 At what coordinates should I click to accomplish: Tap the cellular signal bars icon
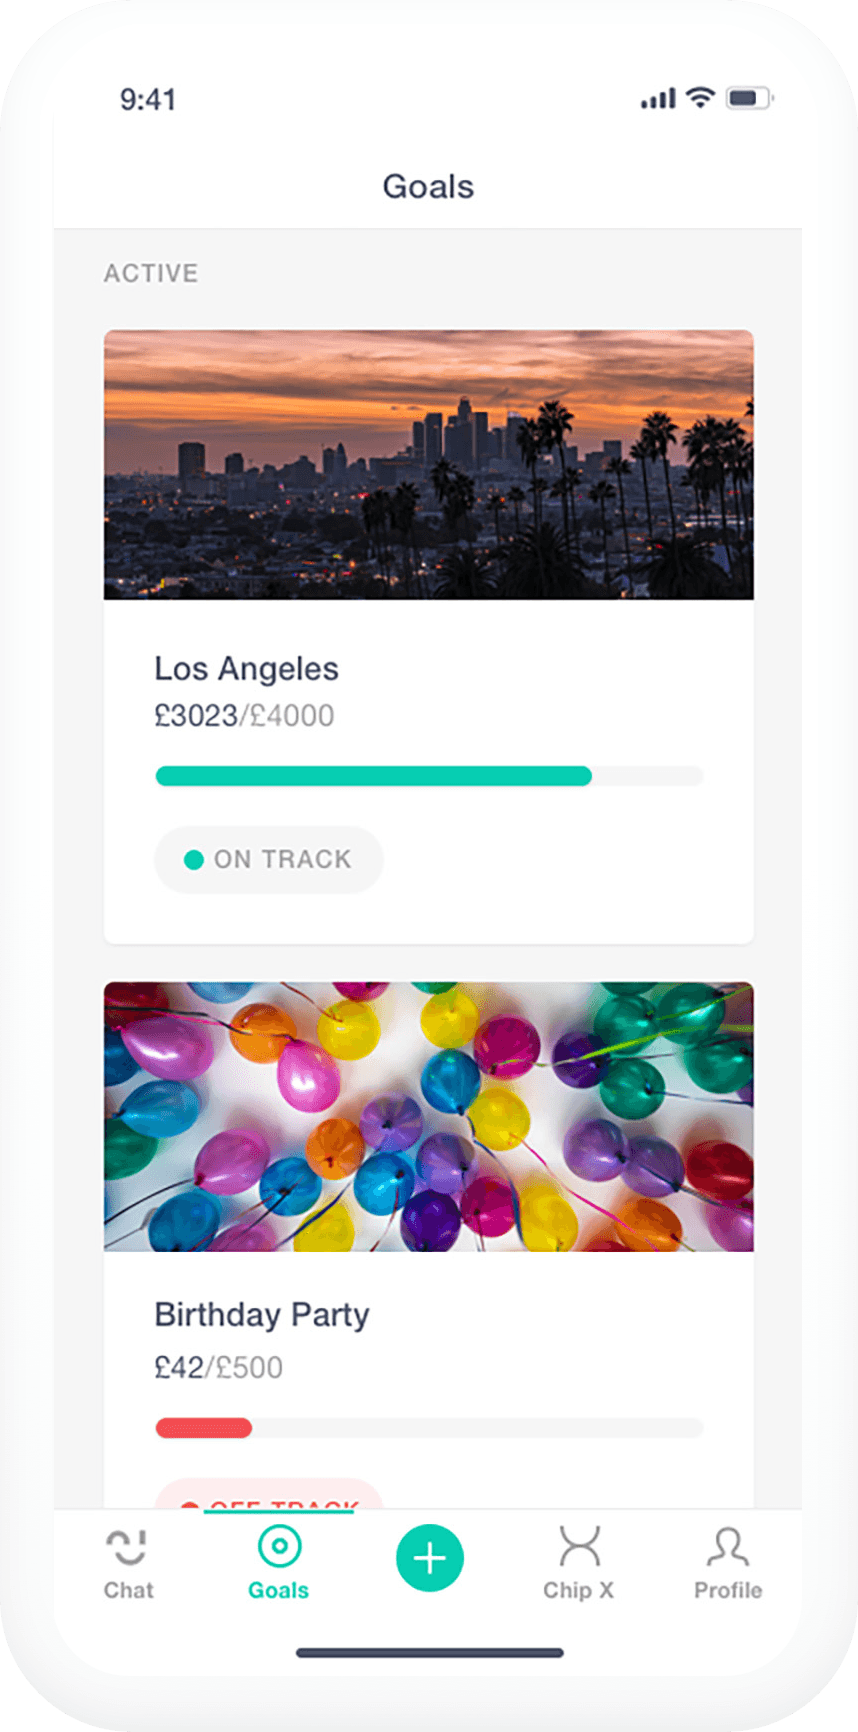pyautogui.click(x=658, y=99)
